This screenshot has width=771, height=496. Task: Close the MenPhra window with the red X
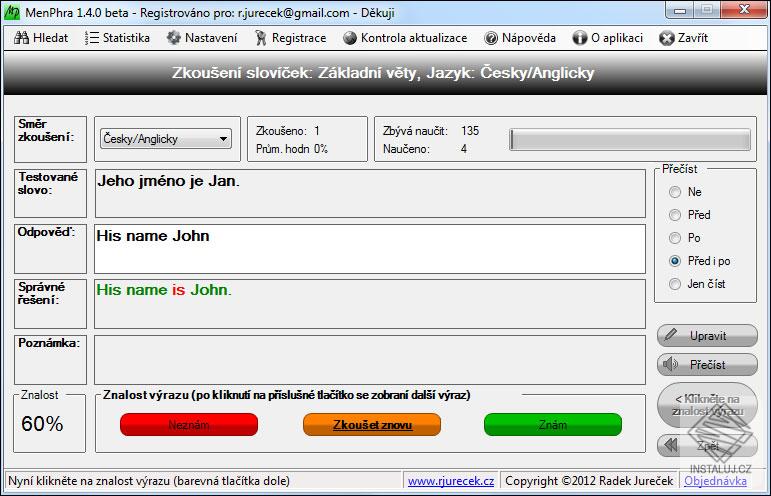coord(744,10)
